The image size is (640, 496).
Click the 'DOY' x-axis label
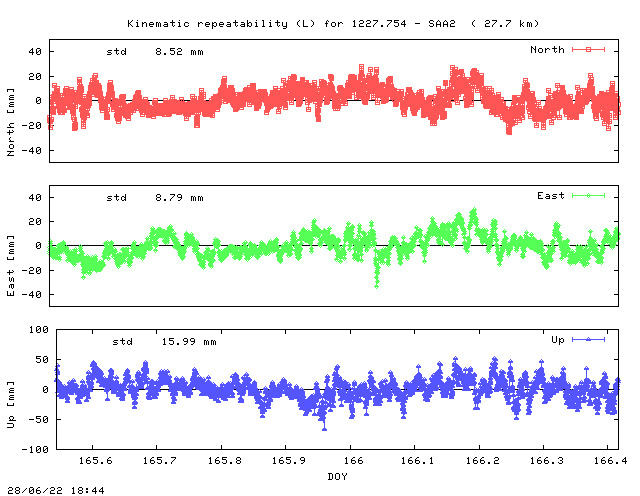click(337, 476)
